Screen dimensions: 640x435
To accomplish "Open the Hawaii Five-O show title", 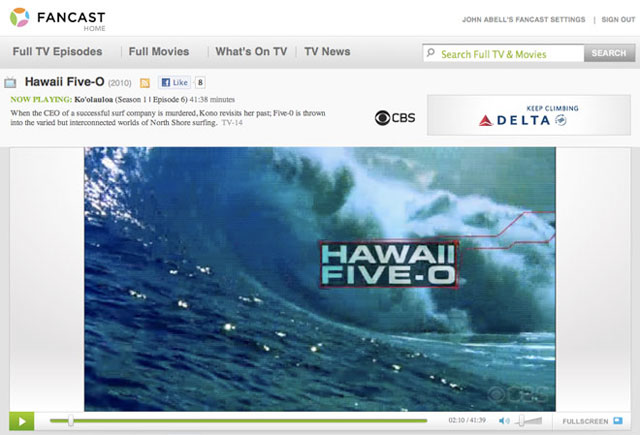I will (64, 82).
